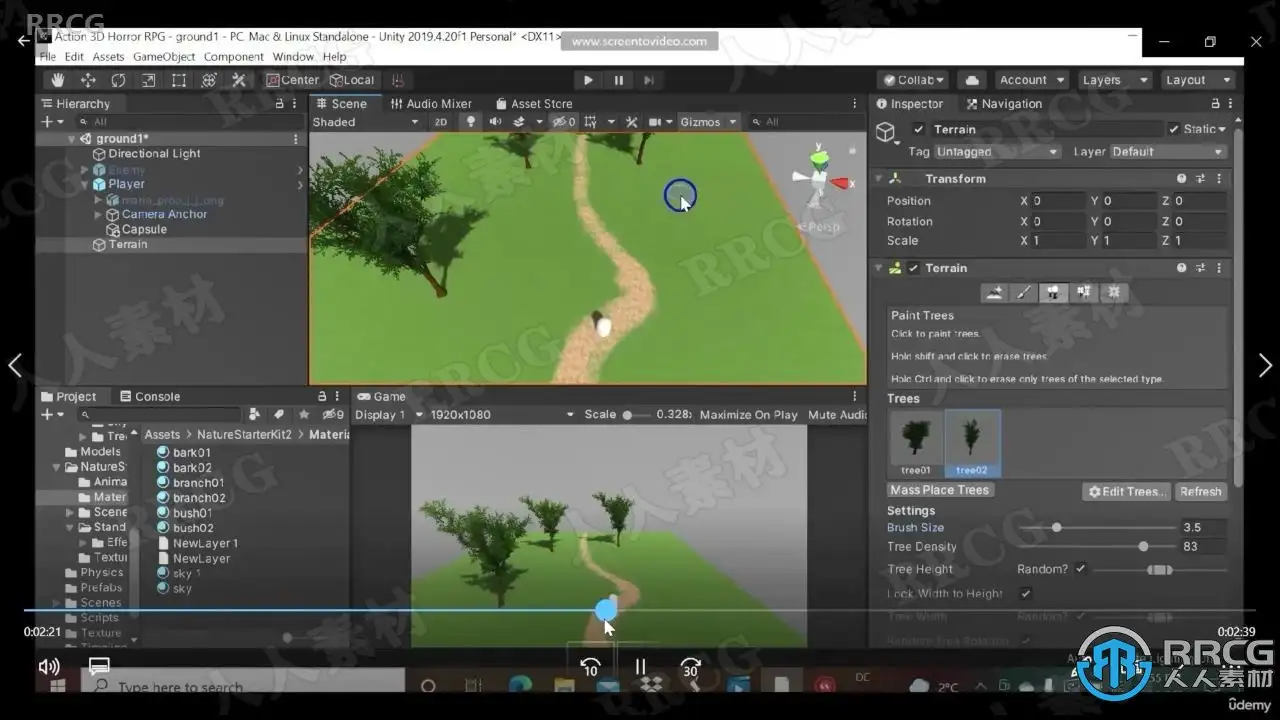Expand the Player object in Hierarchy
The width and height of the screenshot is (1280, 720).
[85, 184]
